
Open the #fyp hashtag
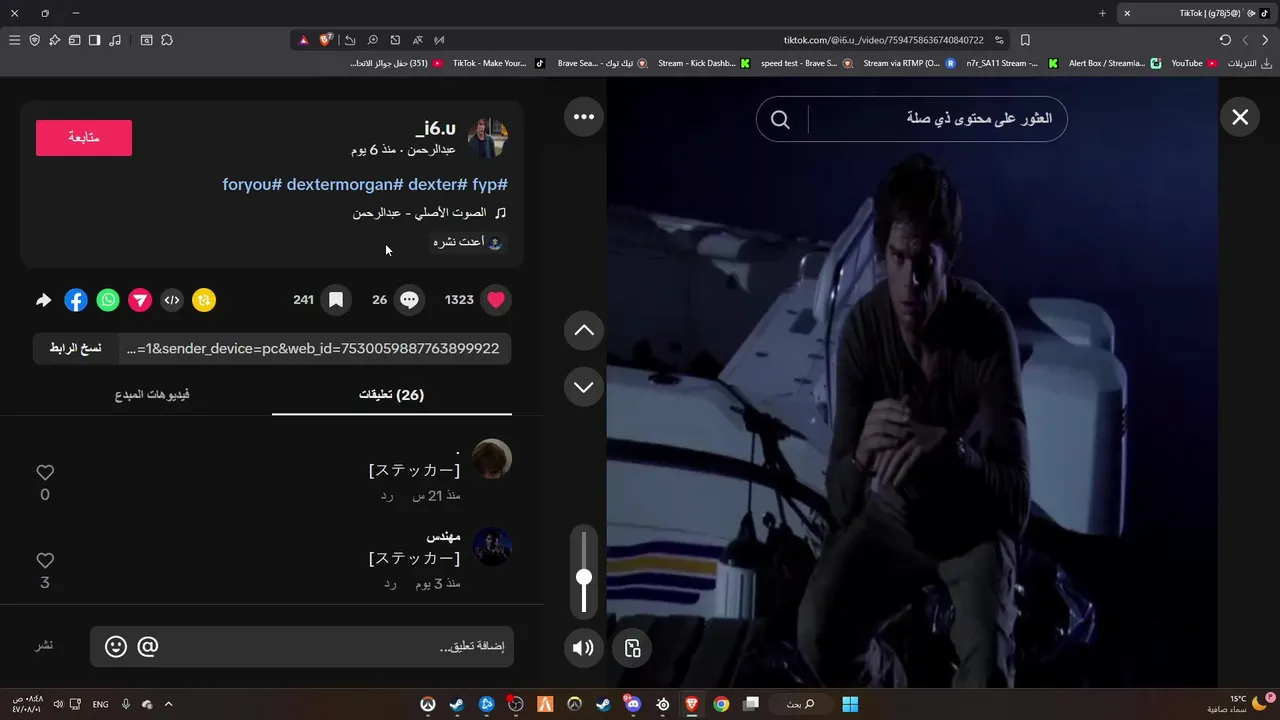[x=490, y=185]
